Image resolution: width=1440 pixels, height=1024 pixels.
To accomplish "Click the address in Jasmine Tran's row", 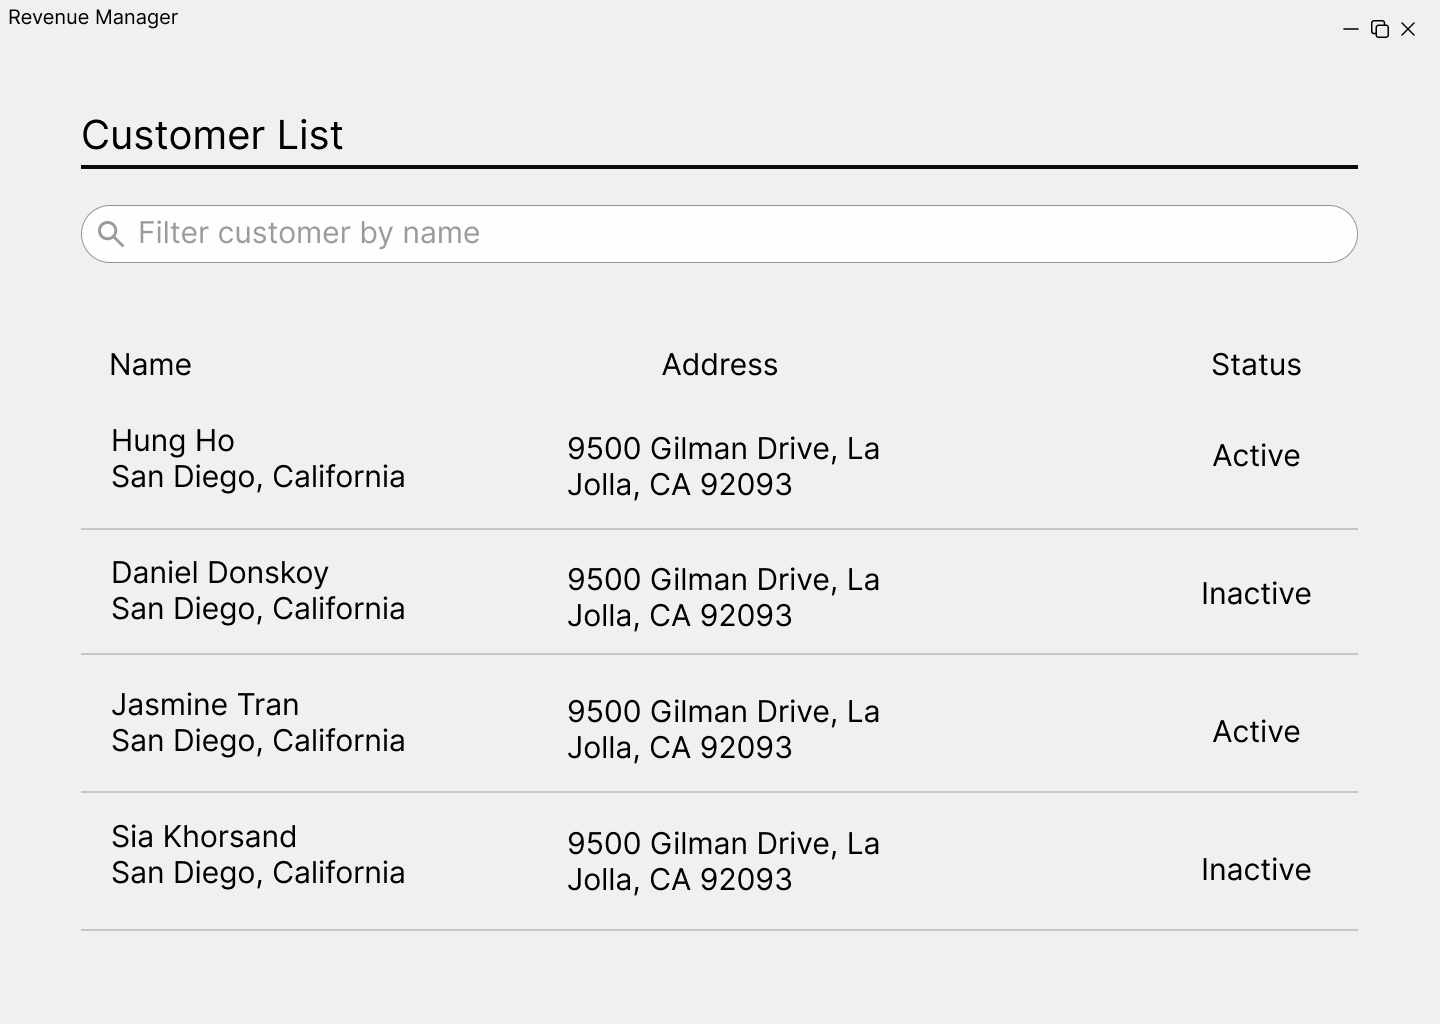I will click(x=723, y=730).
